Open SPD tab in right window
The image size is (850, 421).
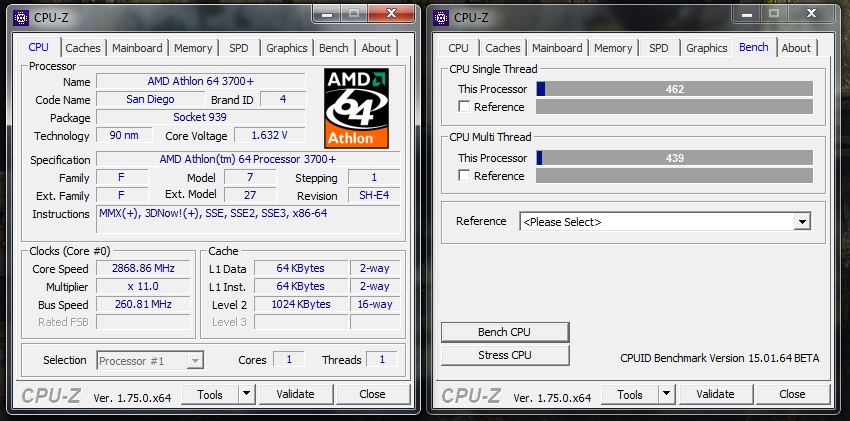(659, 48)
